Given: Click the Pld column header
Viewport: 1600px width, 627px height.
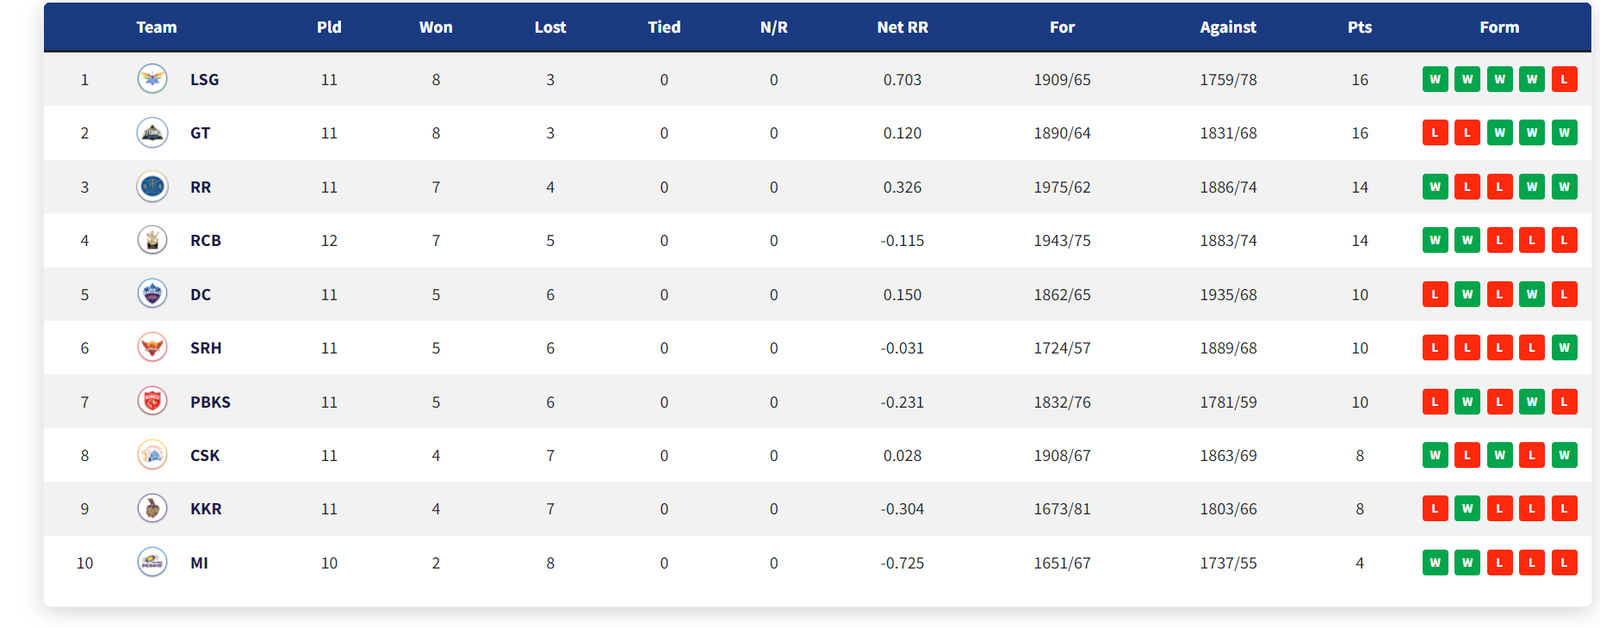Looking at the screenshot, I should [329, 27].
